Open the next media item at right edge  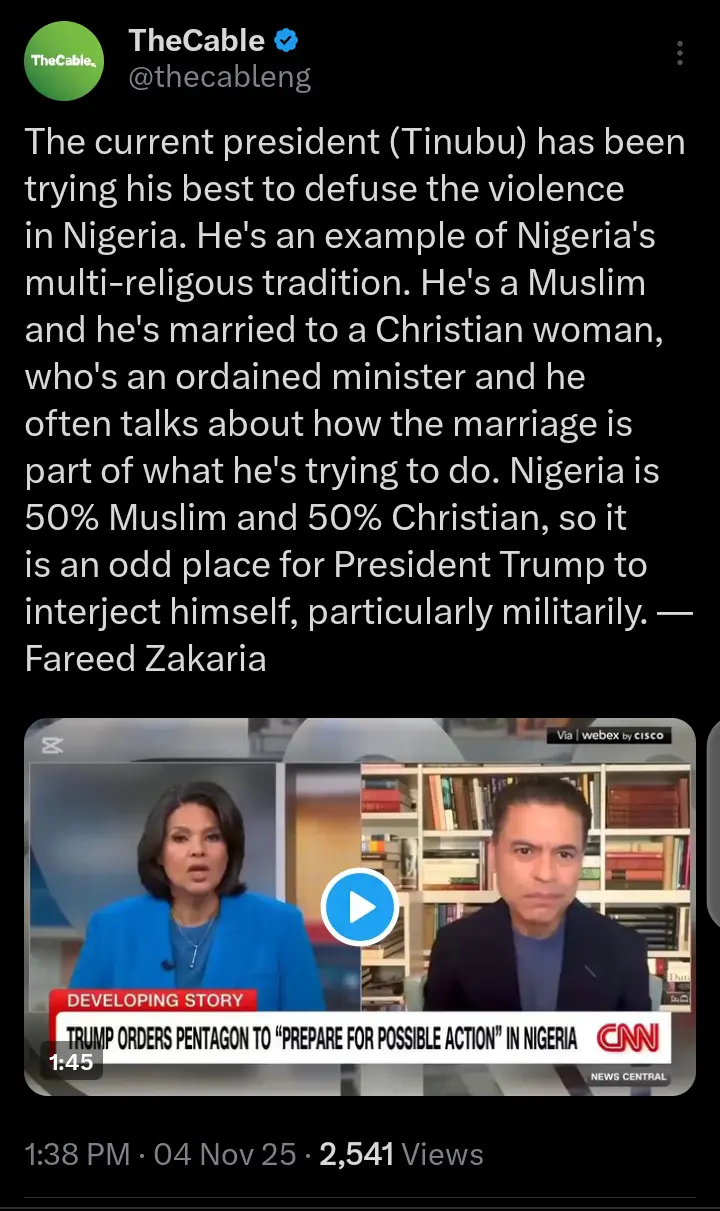pos(713,906)
